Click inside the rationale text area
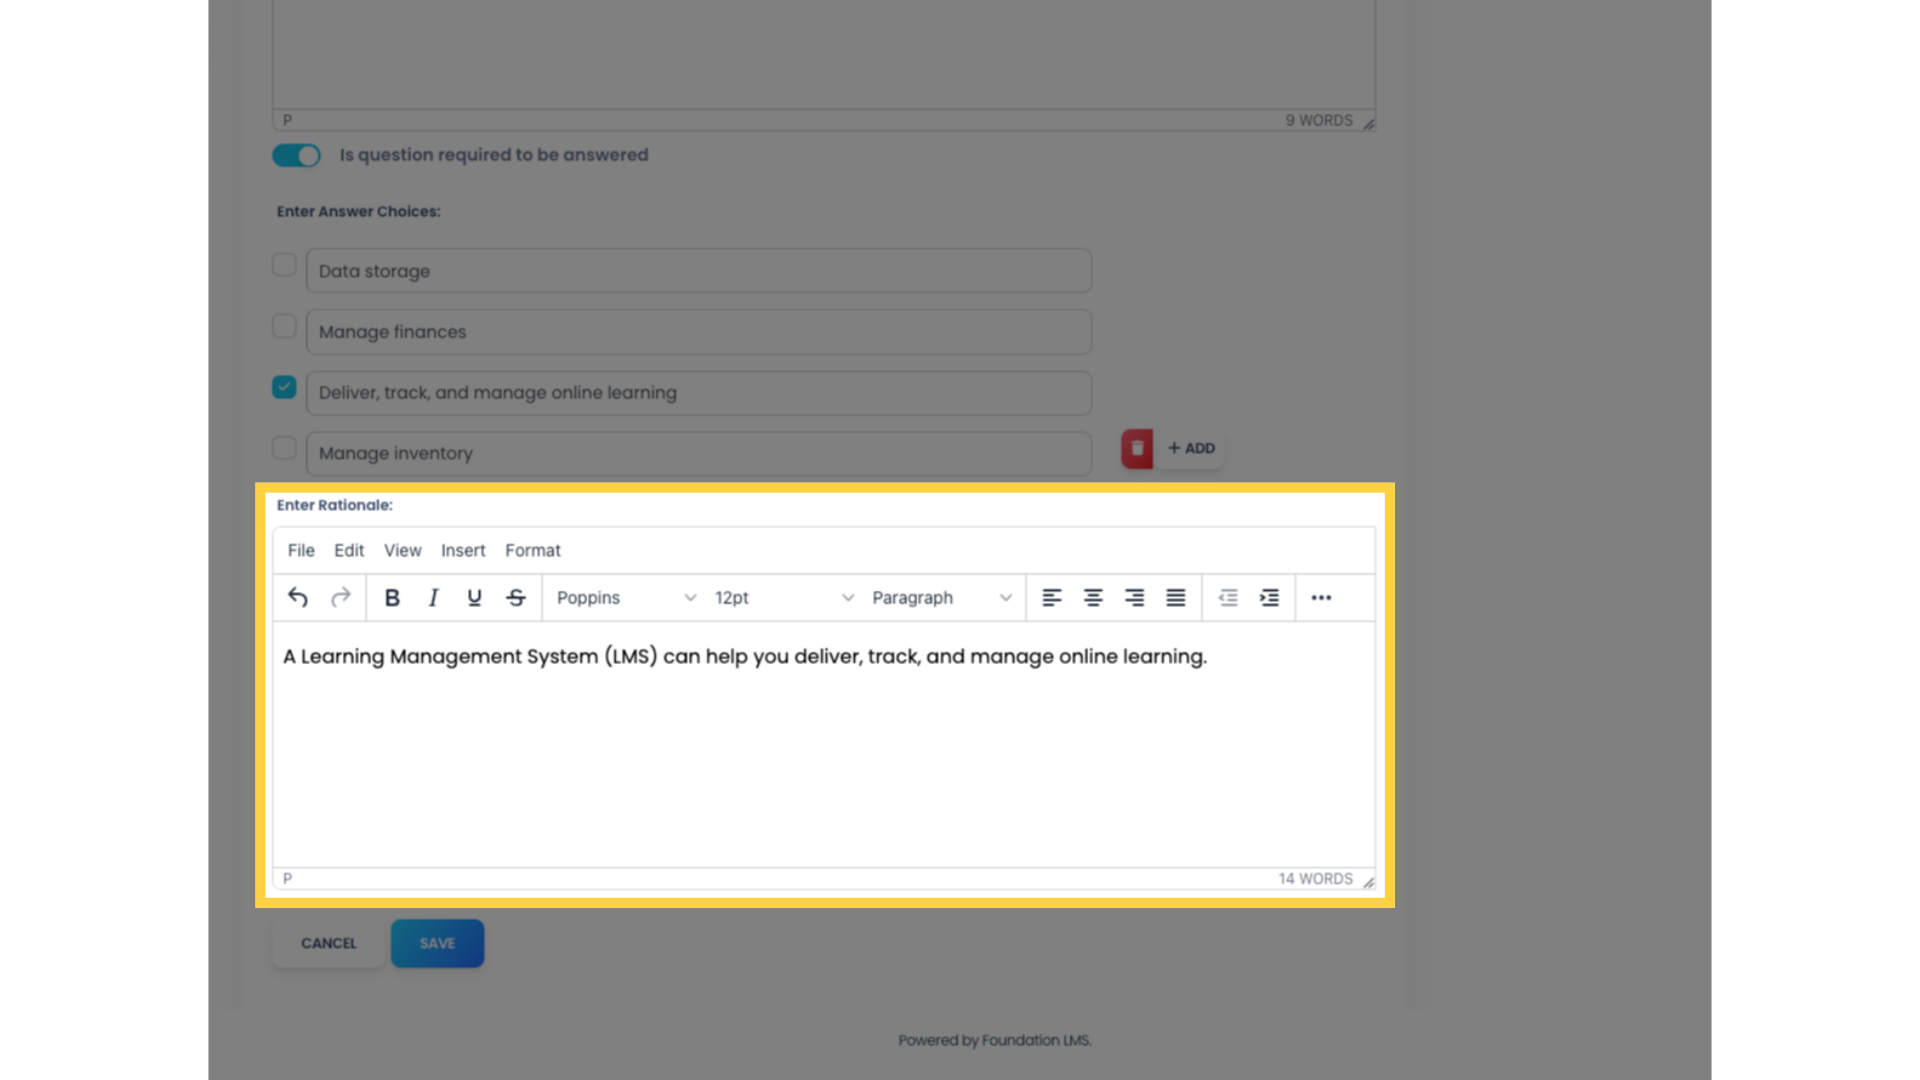Viewport: 1920px width, 1080px height. pos(824,745)
